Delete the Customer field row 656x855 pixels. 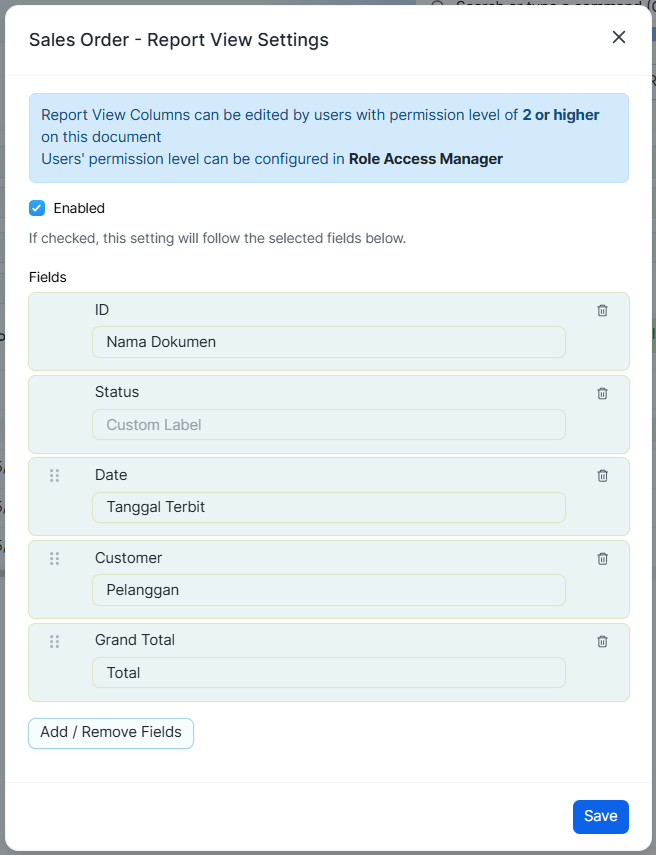[602, 558]
